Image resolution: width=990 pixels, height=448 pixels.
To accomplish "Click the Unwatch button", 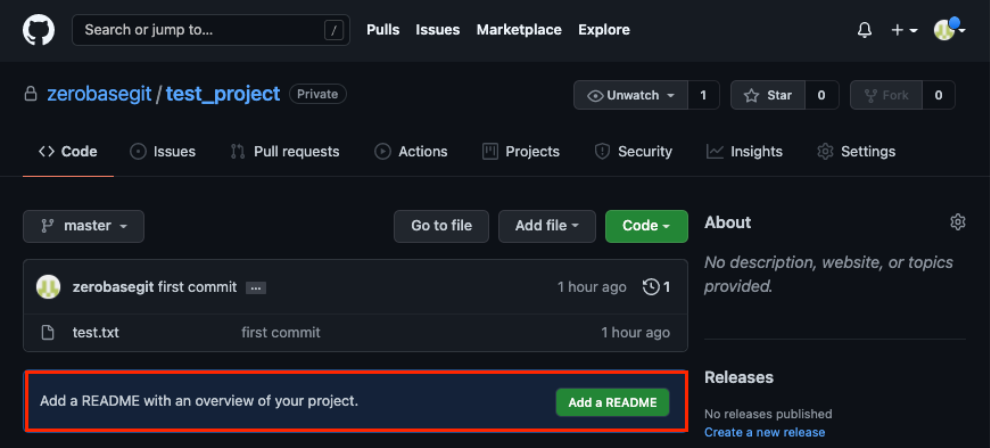I will pyautogui.click(x=630, y=95).
